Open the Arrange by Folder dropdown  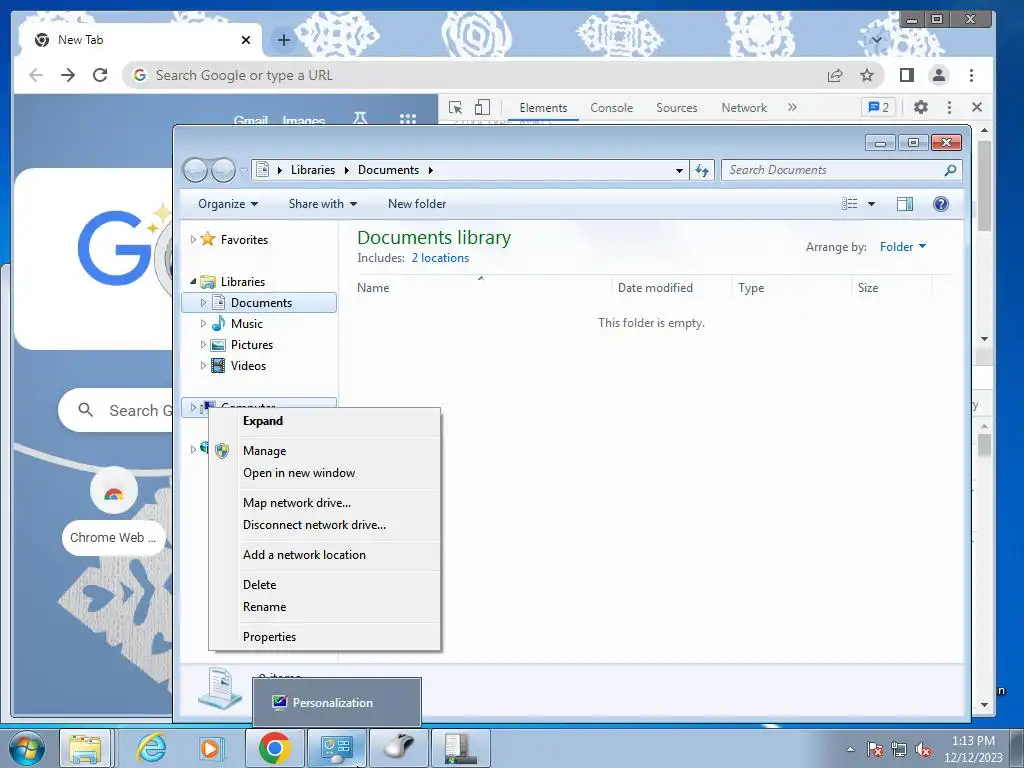coord(903,247)
